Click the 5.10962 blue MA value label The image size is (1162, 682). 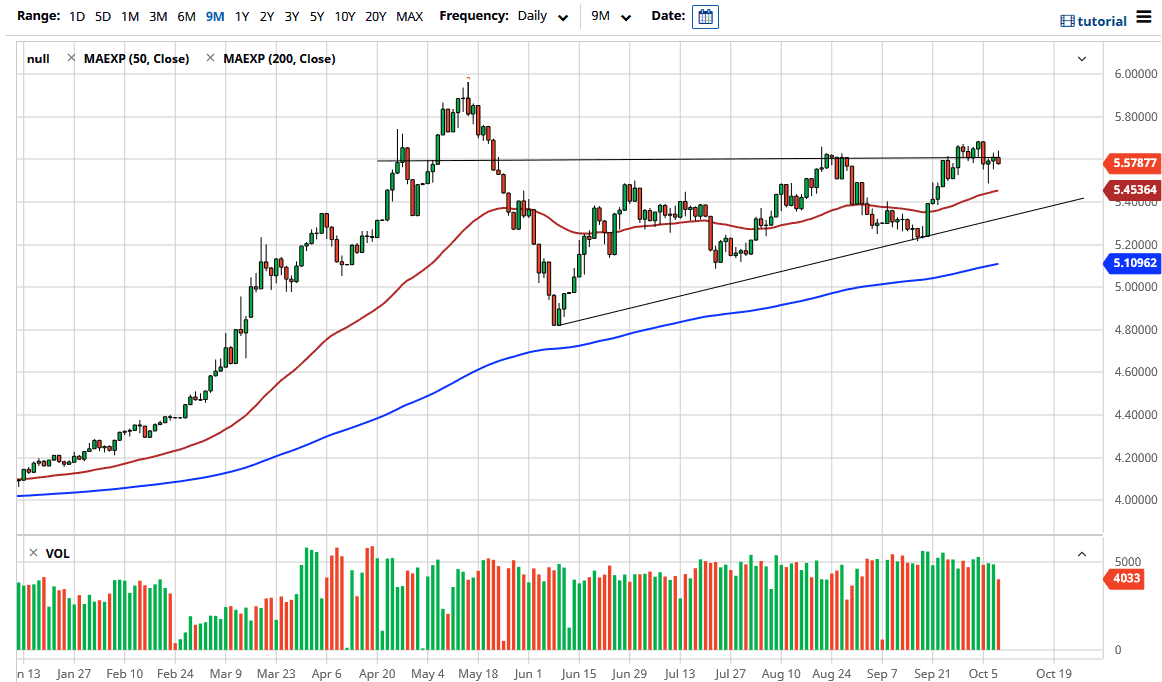(x=1130, y=264)
